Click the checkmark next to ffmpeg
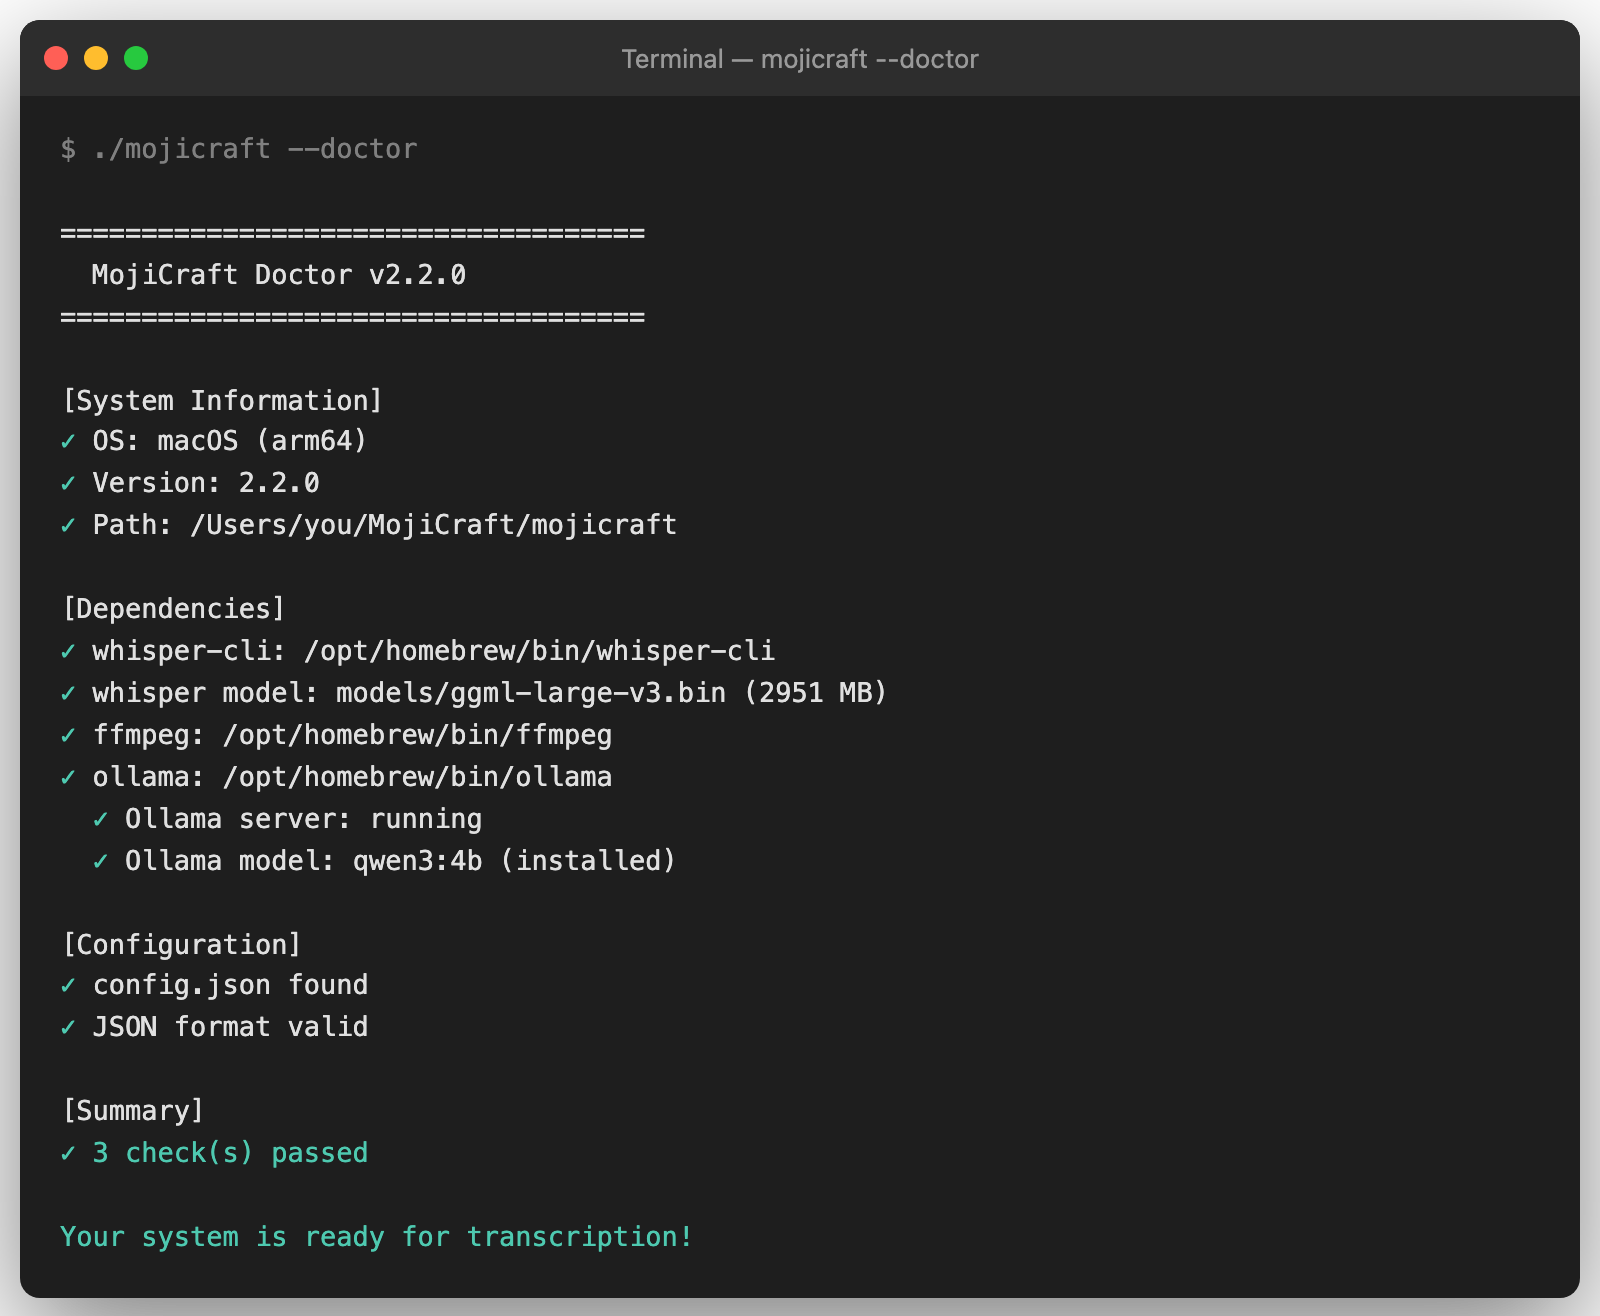 click(68, 735)
